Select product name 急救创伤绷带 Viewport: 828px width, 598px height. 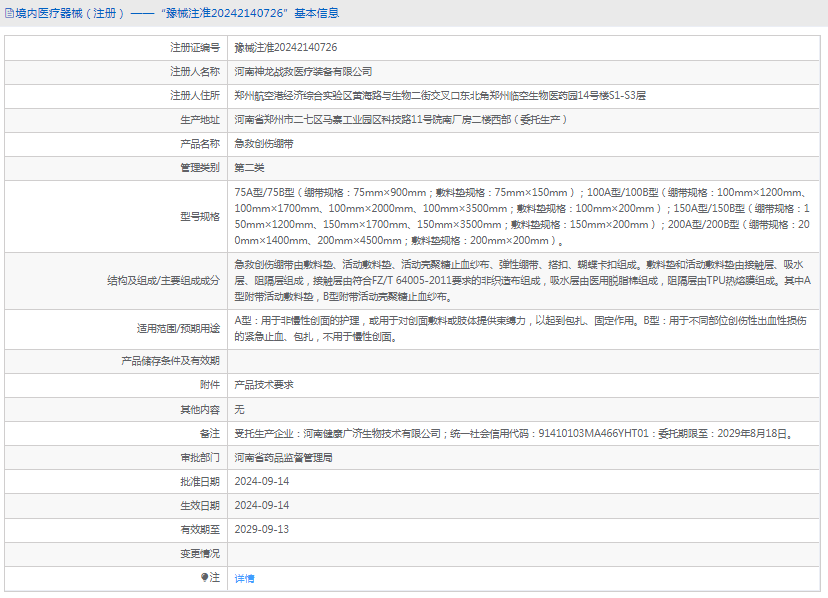click(x=264, y=144)
